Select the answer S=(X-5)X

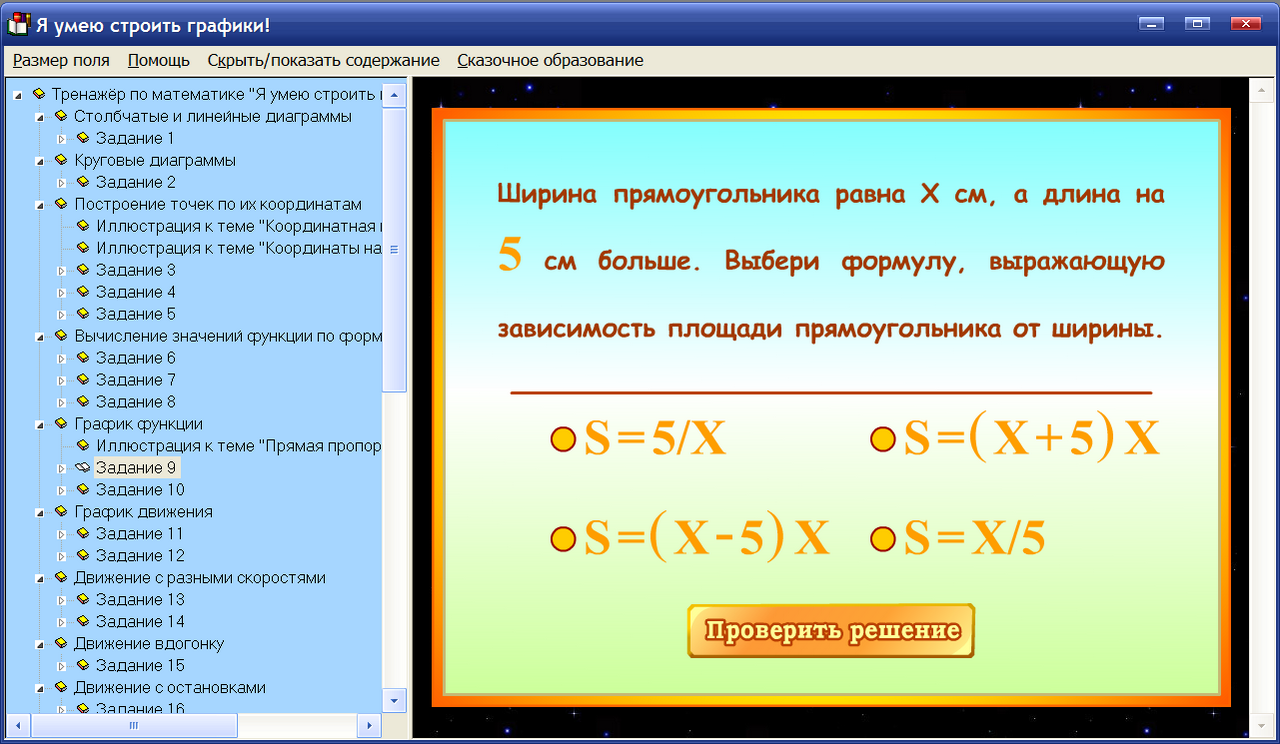coord(565,537)
